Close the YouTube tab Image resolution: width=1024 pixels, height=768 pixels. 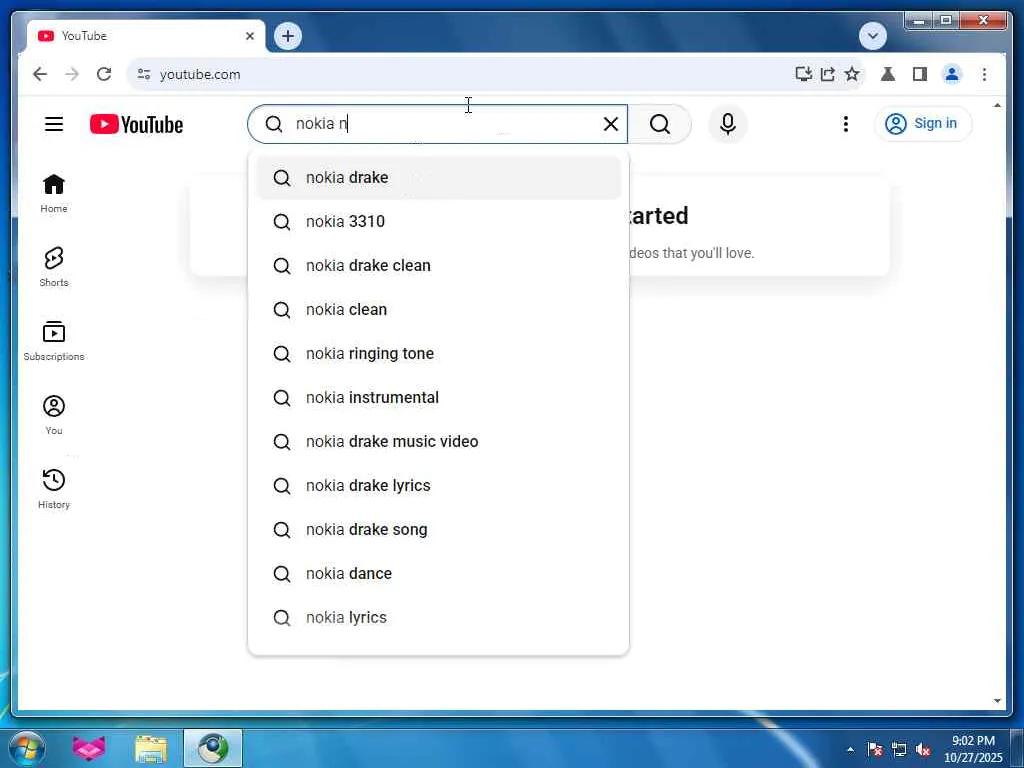(249, 36)
